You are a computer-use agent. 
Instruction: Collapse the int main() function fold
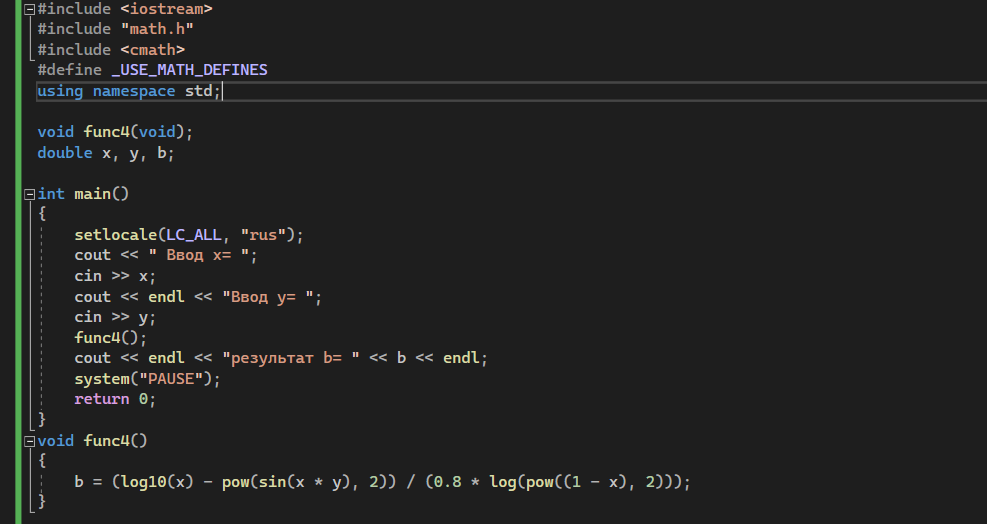tap(29, 195)
